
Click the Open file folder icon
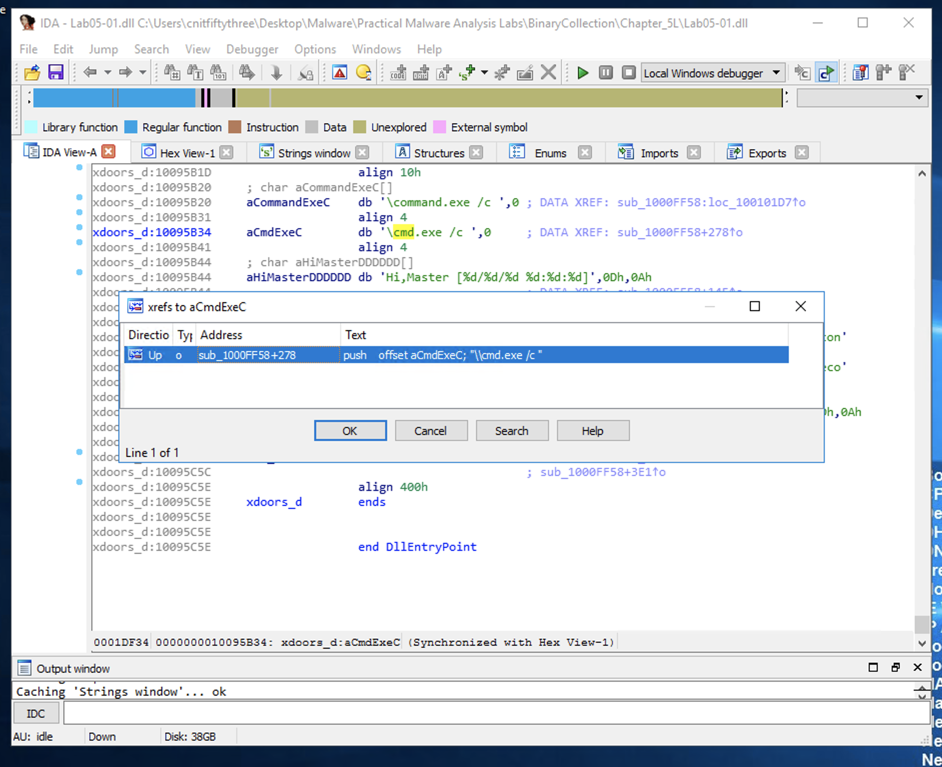point(32,73)
